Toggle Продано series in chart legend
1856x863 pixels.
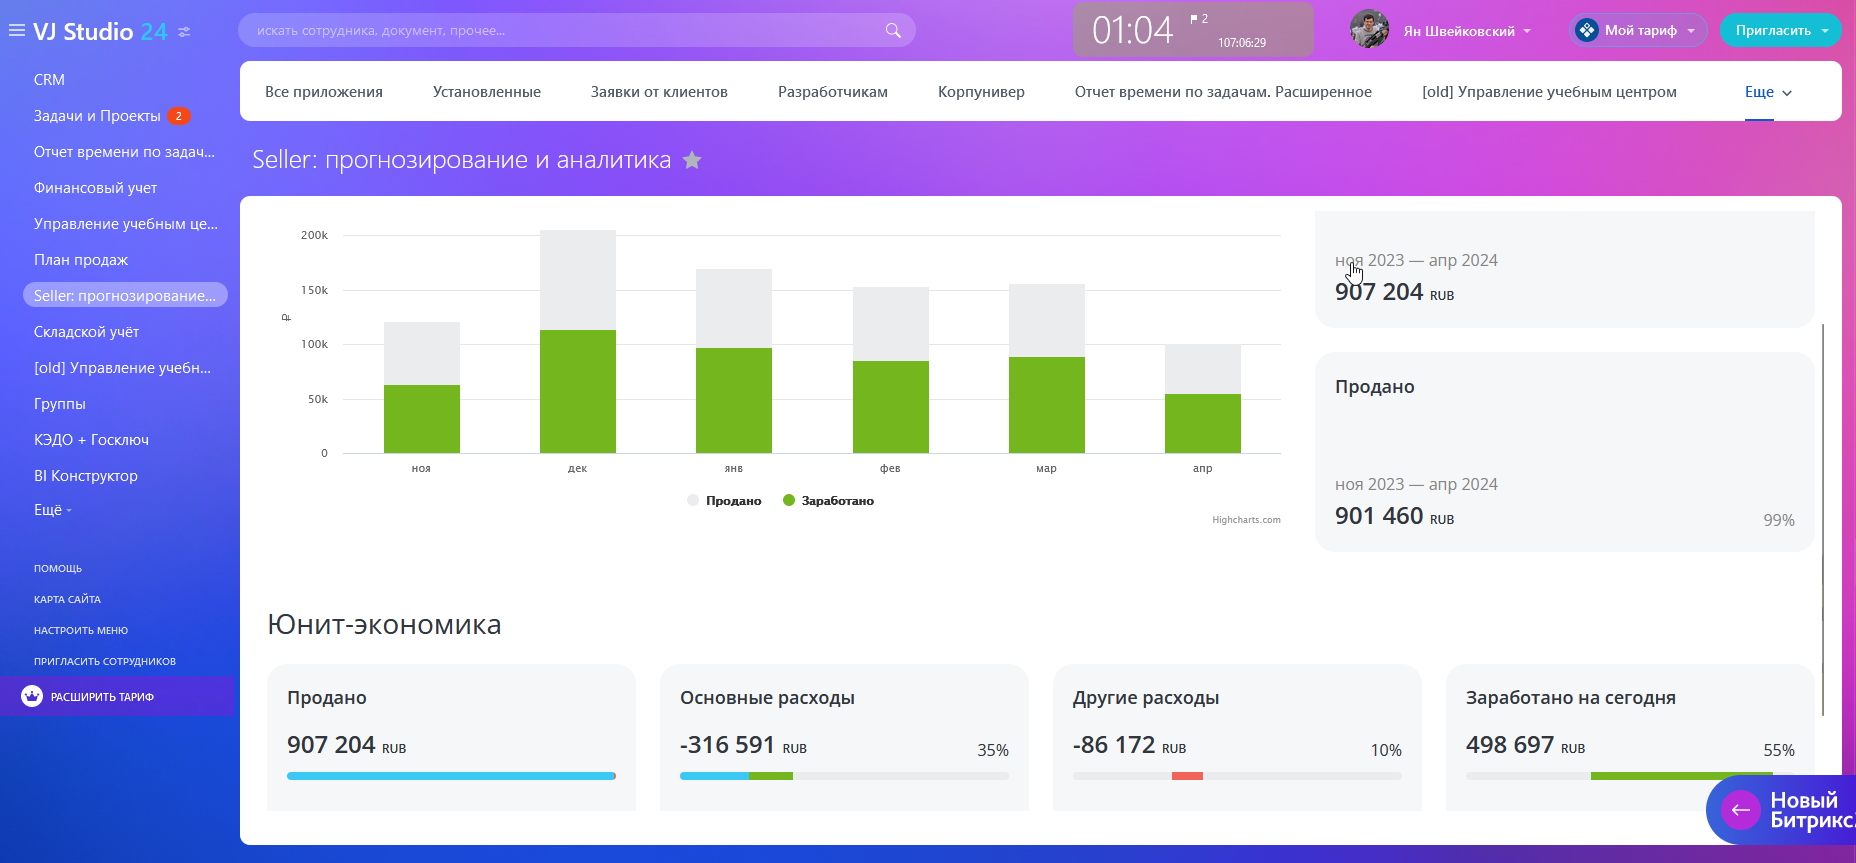(x=725, y=501)
